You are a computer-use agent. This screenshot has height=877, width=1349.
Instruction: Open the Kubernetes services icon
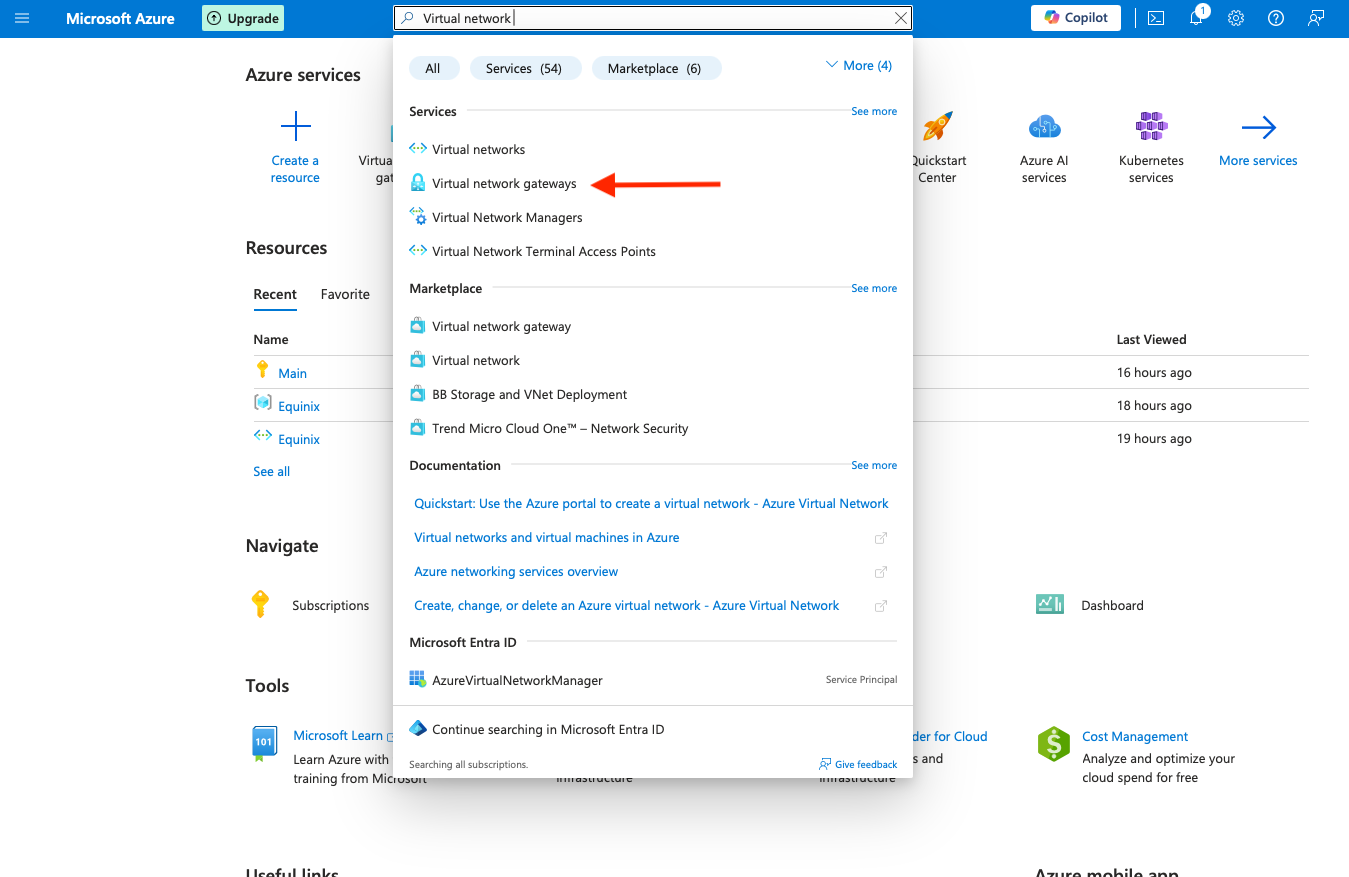coord(1151,127)
